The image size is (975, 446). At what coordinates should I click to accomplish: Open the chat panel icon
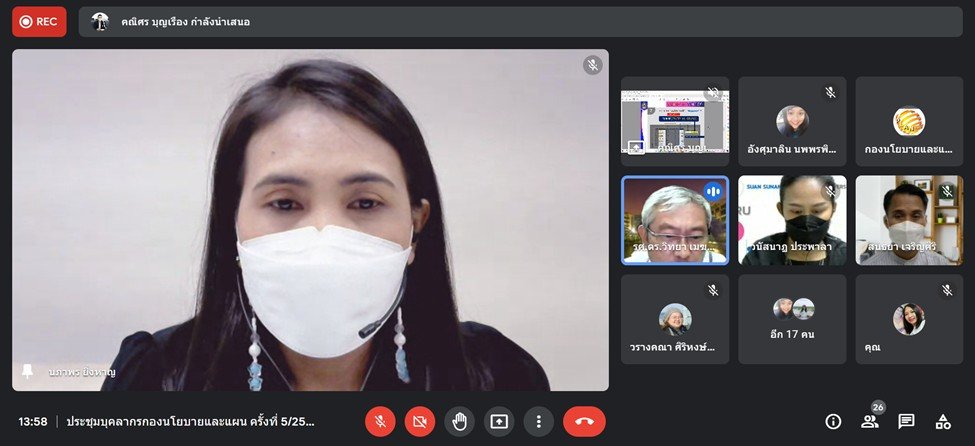click(x=906, y=421)
